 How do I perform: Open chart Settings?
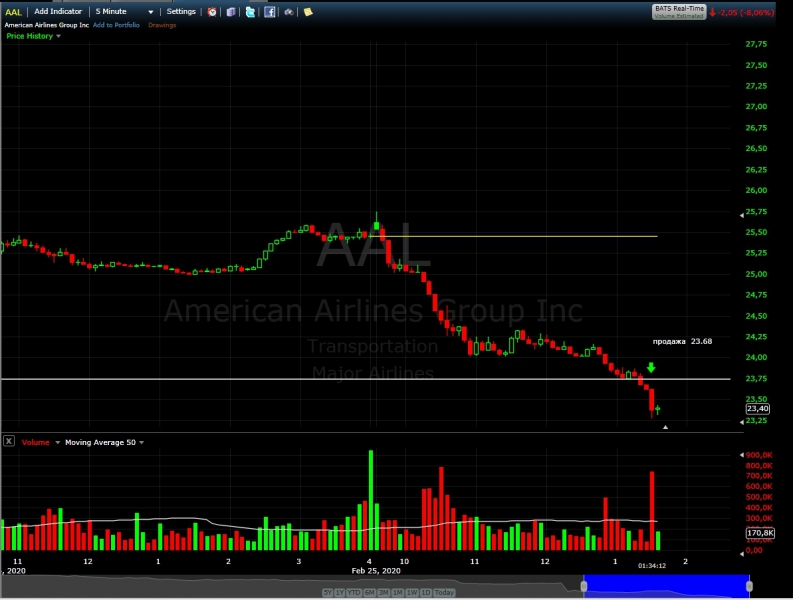181,11
